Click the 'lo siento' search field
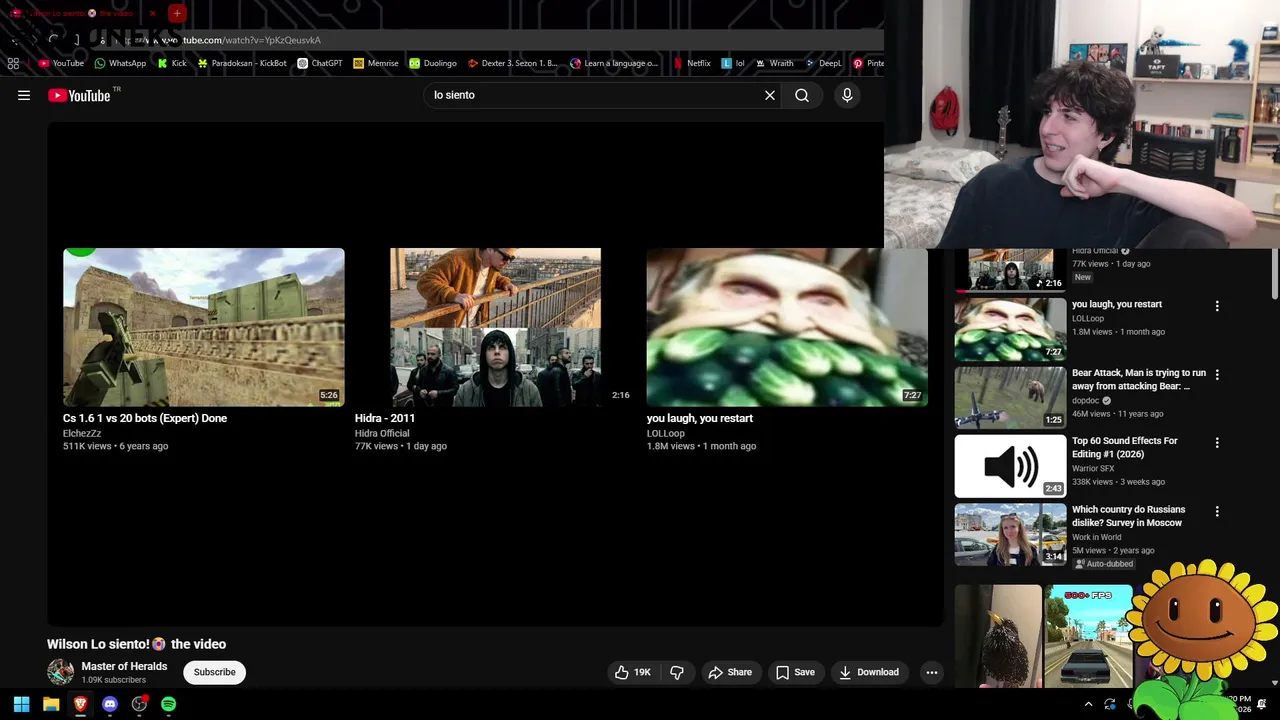The width and height of the screenshot is (1280, 720). [595, 95]
